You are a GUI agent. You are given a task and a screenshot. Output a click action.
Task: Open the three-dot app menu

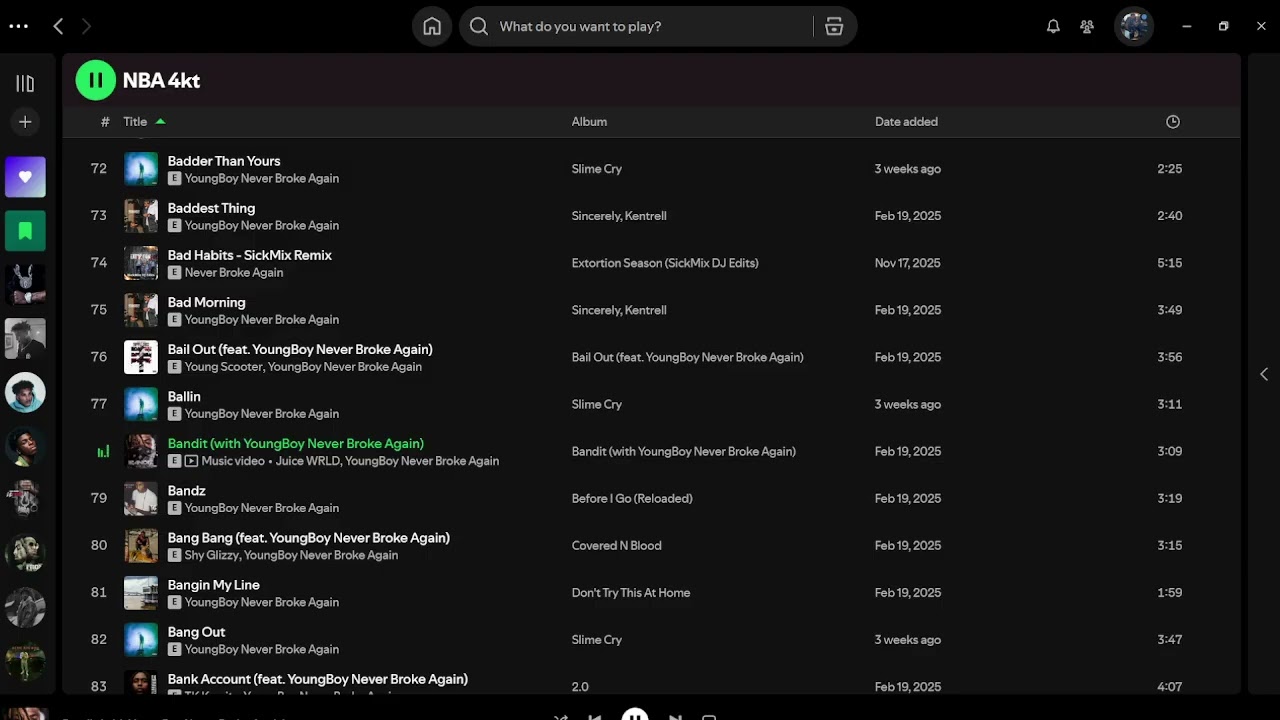(18, 27)
